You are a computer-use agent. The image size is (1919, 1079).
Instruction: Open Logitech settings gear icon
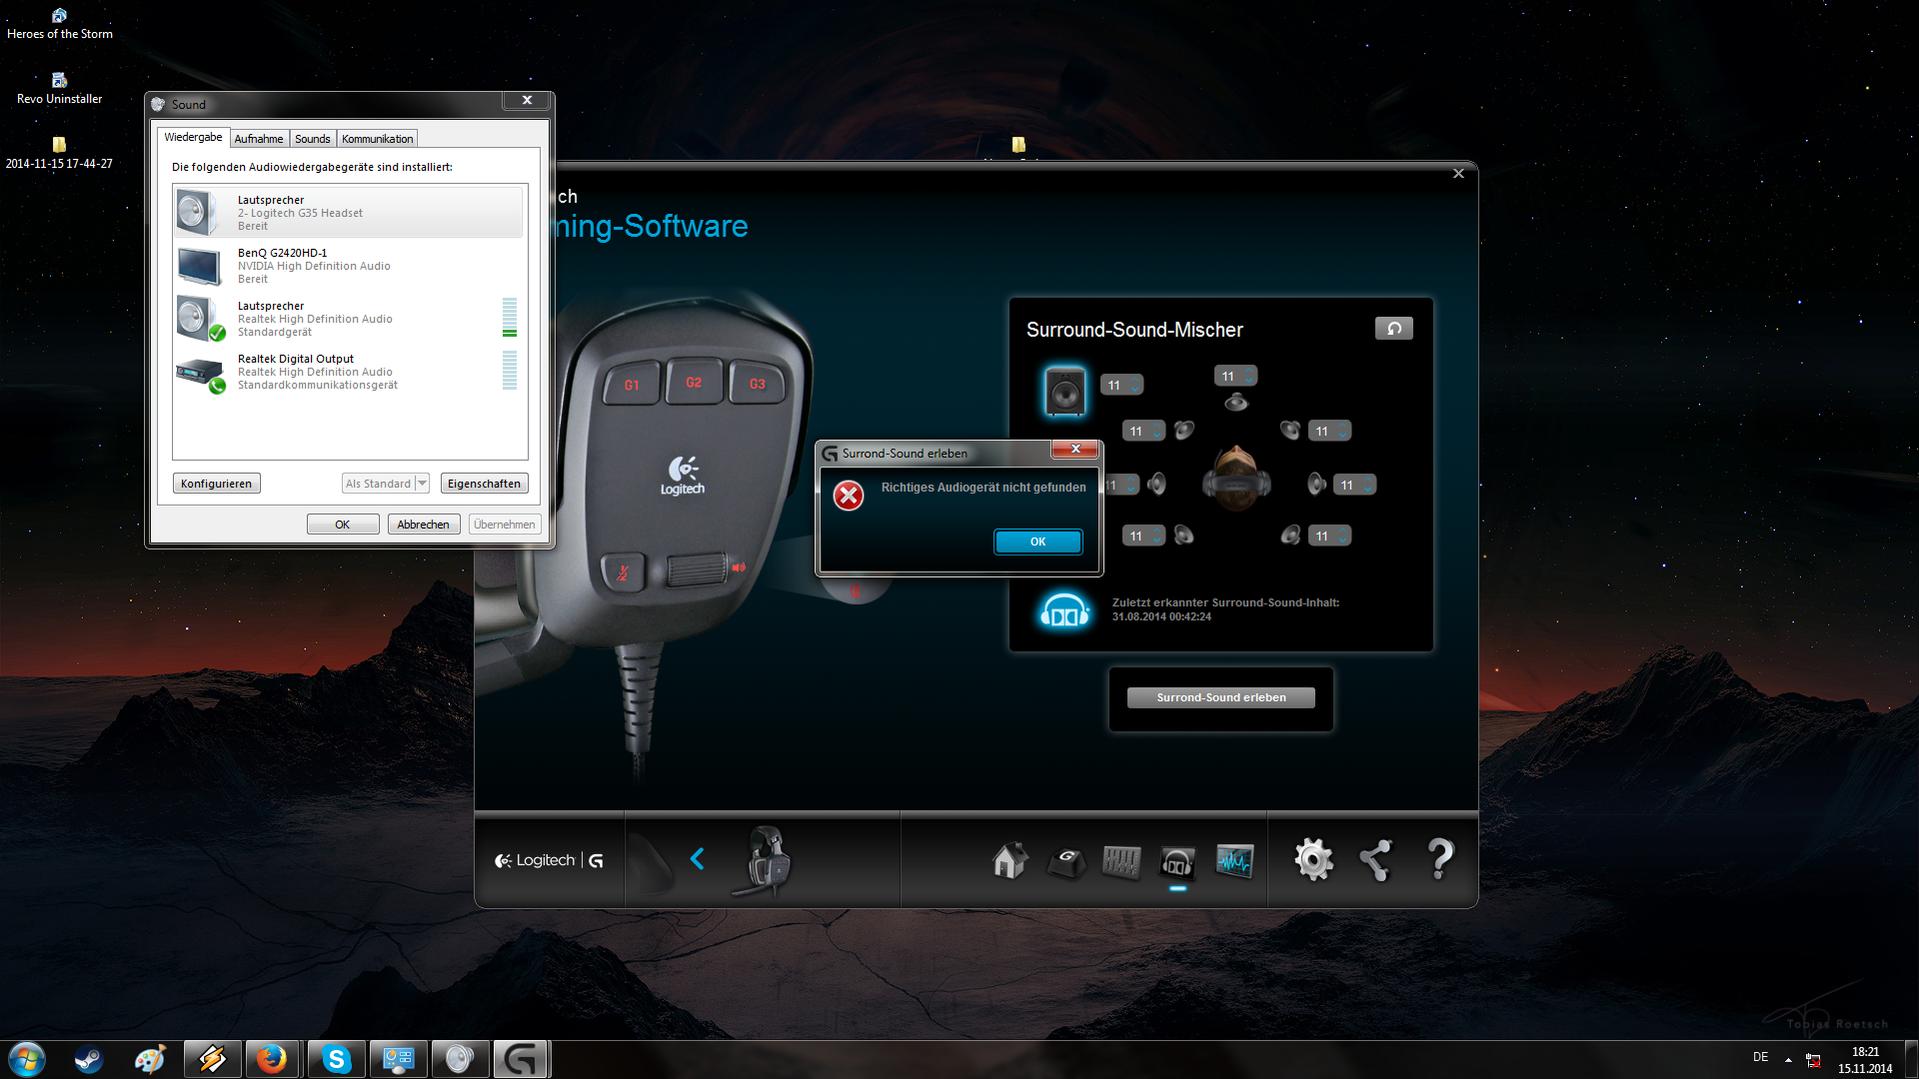[1313, 860]
